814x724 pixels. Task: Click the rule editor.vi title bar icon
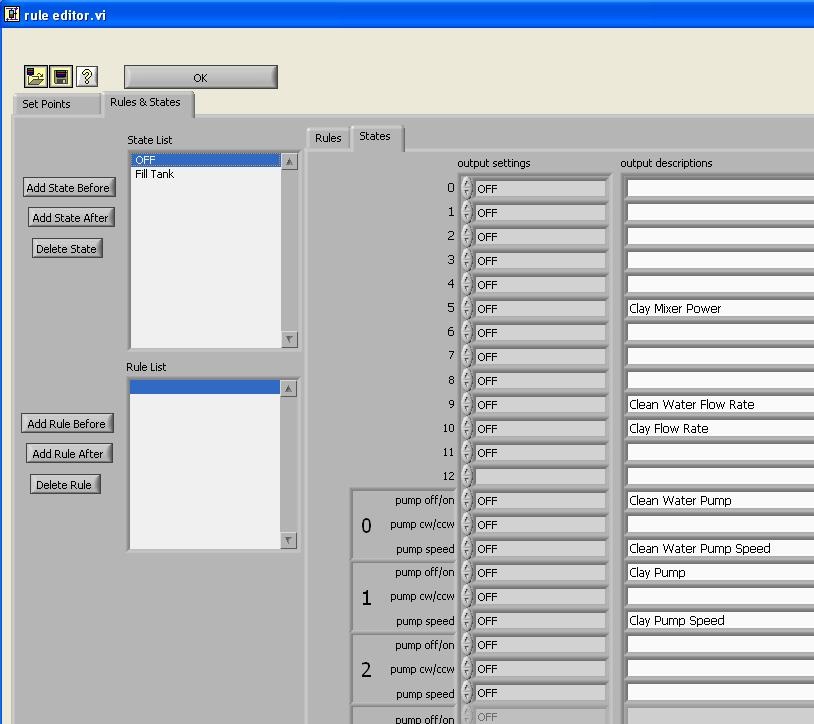pos(11,14)
